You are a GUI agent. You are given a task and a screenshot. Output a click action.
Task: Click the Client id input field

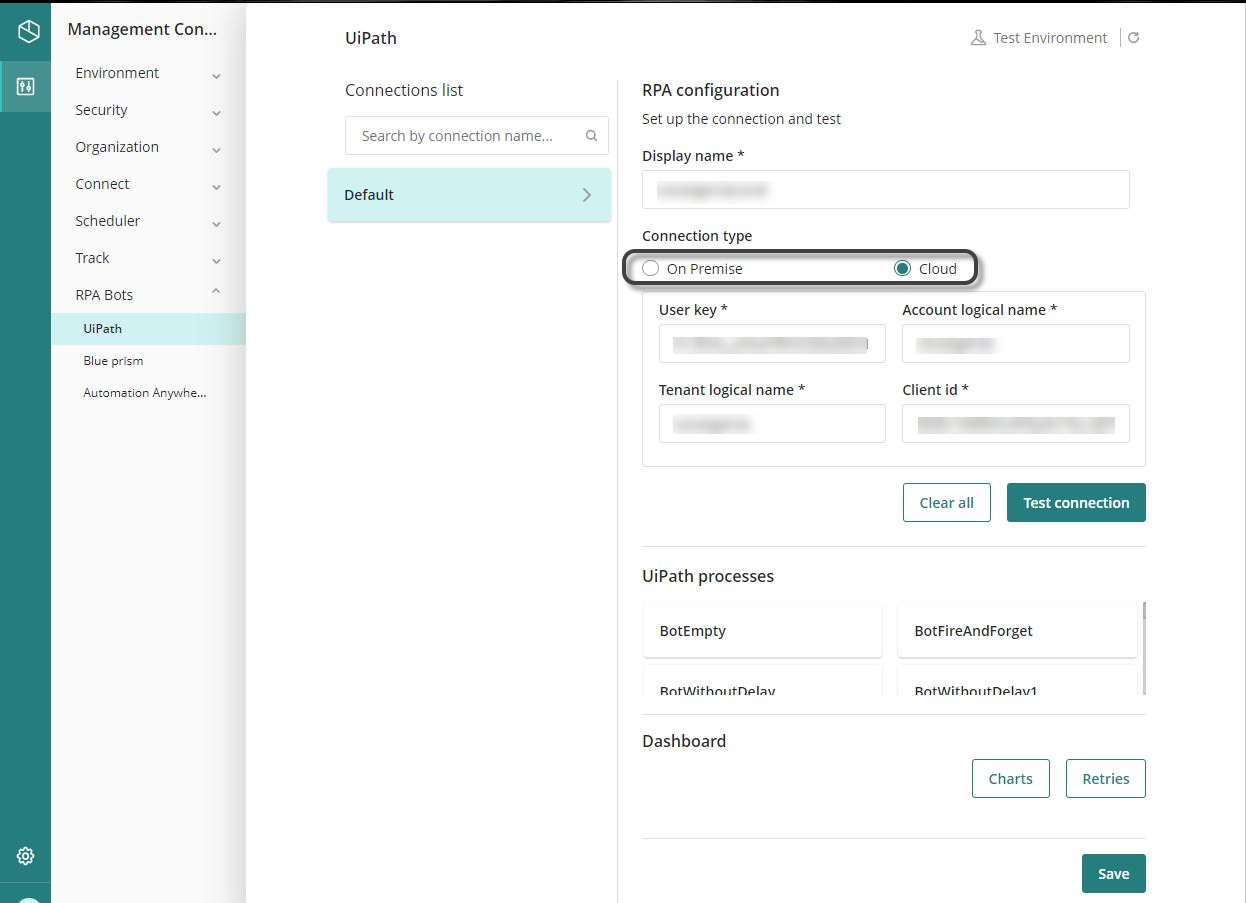tap(1016, 423)
